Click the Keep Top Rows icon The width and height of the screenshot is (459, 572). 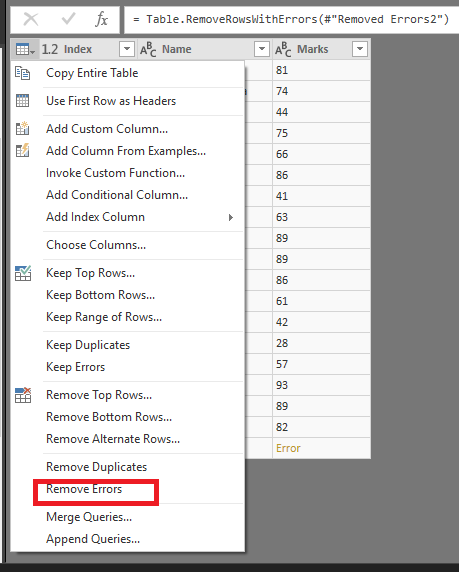(x=23, y=273)
